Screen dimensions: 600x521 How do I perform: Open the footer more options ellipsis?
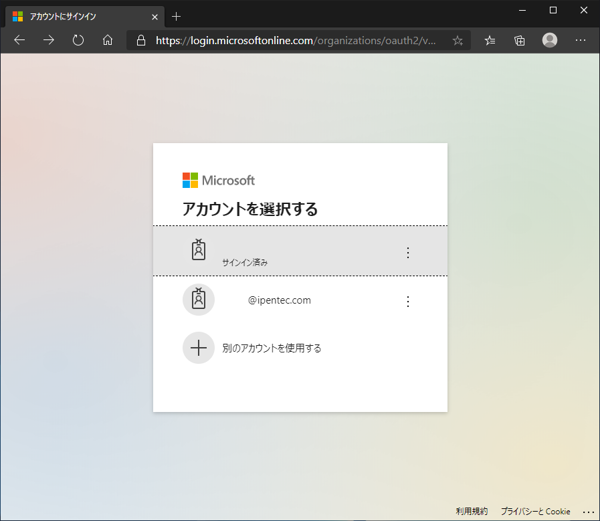(589, 512)
